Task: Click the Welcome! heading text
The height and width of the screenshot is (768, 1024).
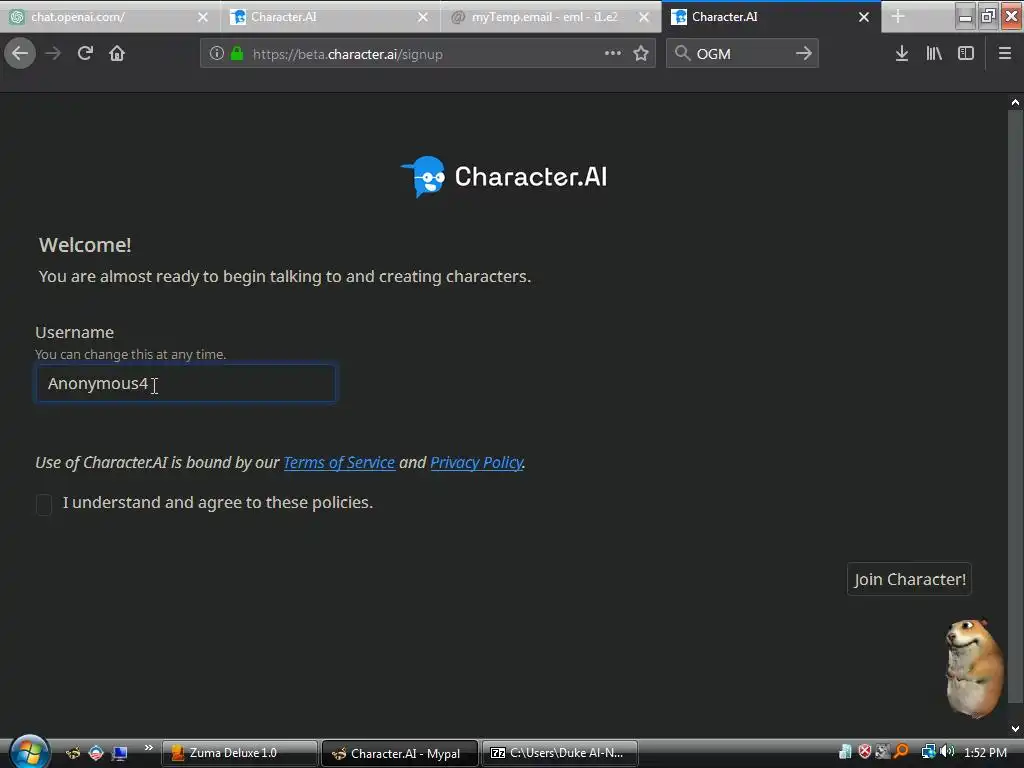Action: (85, 245)
